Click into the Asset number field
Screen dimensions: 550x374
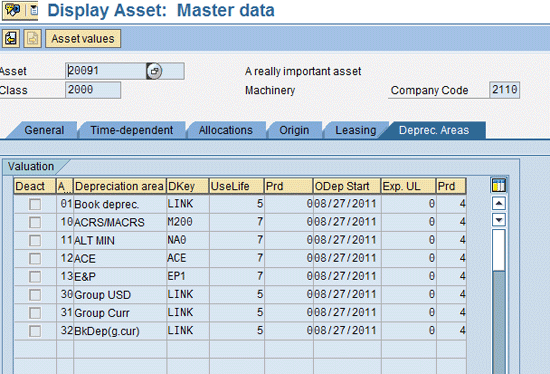point(106,71)
